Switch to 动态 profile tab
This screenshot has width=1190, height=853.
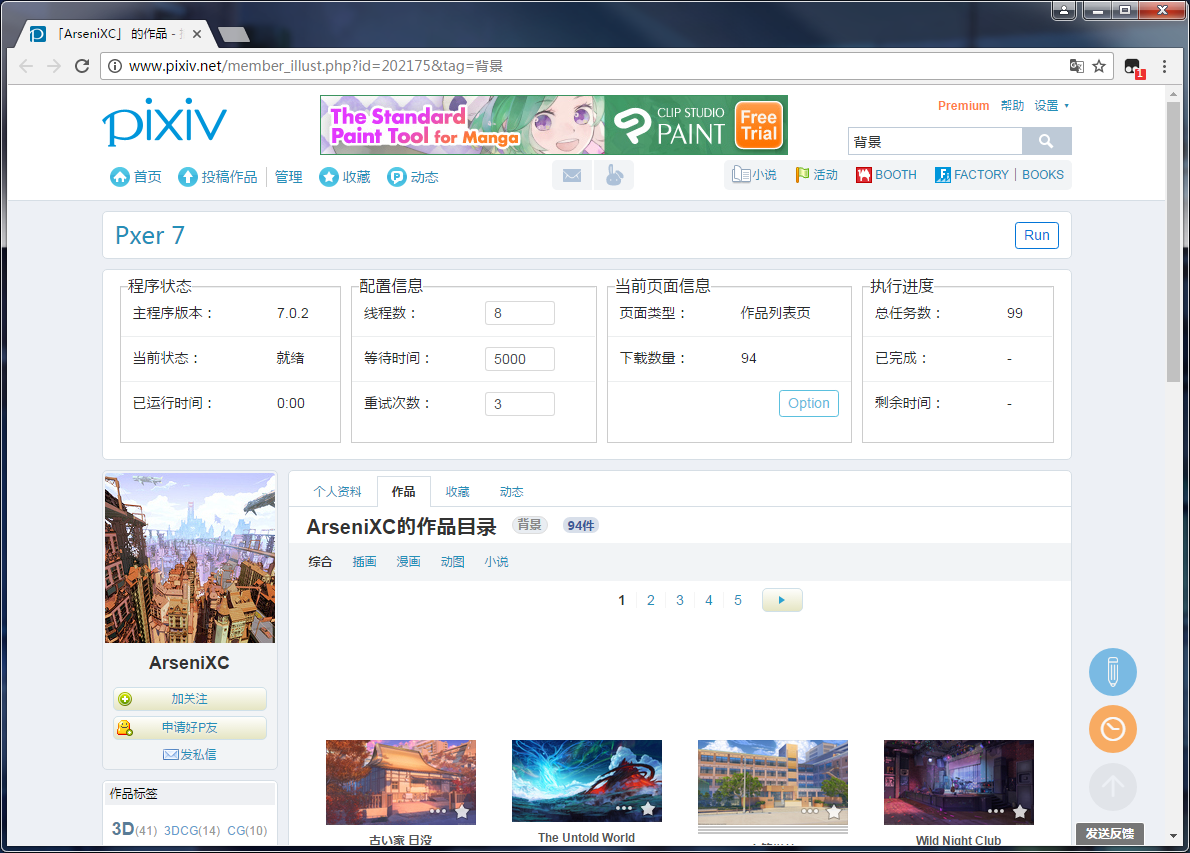tap(512, 492)
